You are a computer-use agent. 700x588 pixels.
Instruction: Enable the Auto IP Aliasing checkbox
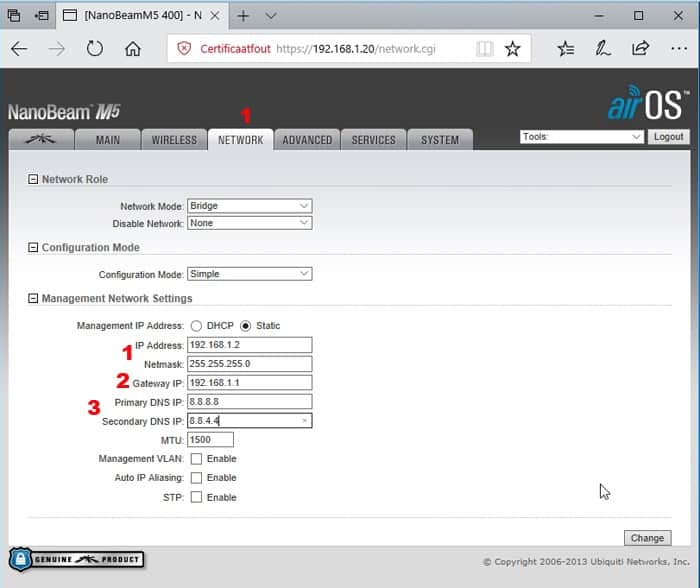196,478
